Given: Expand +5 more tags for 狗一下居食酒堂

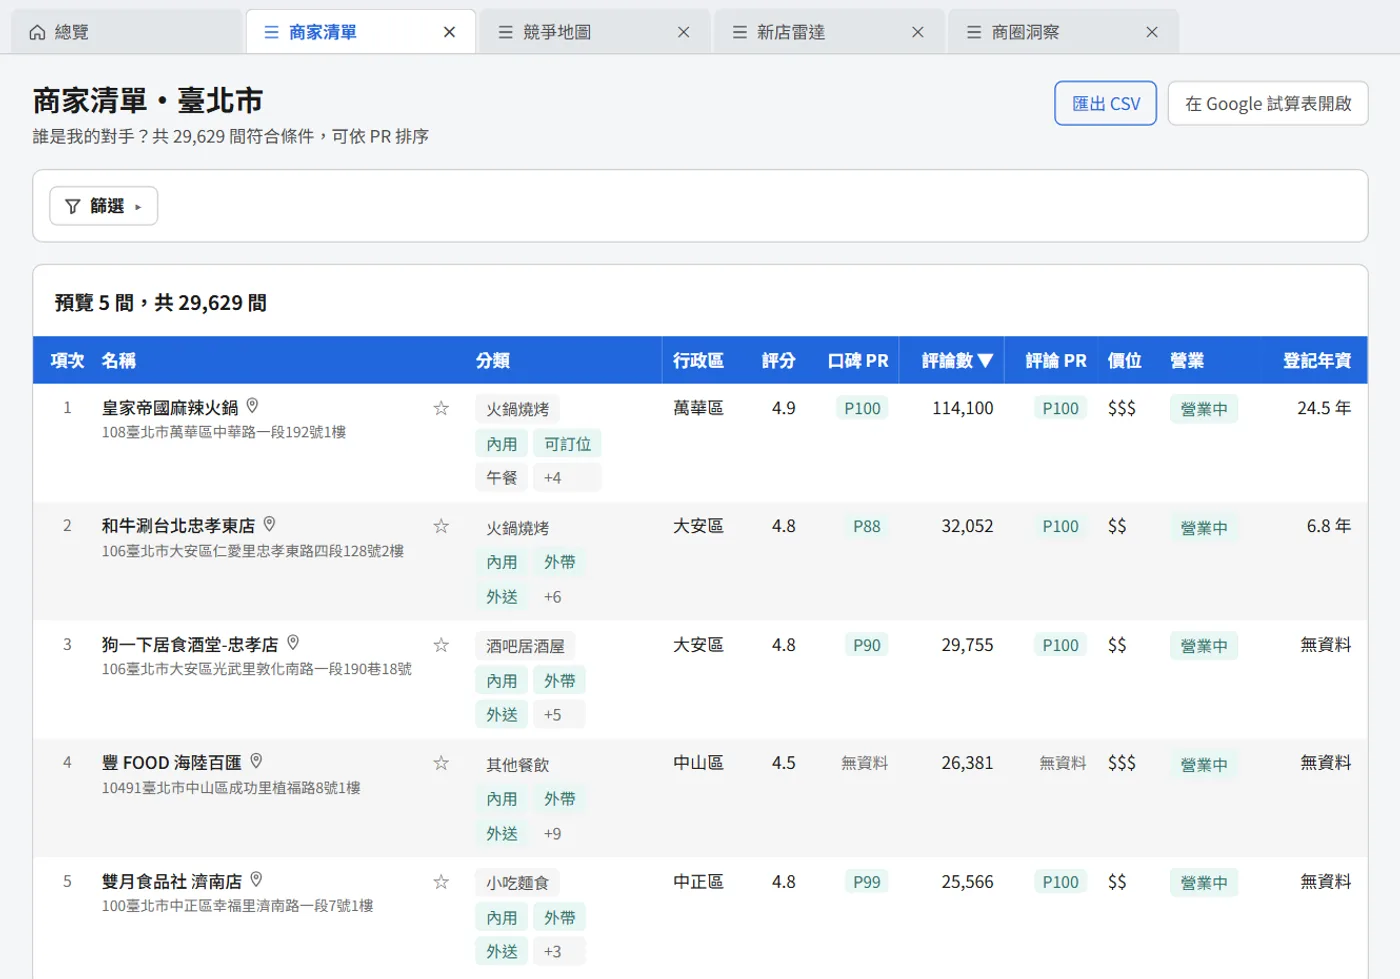Looking at the screenshot, I should pos(559,715).
